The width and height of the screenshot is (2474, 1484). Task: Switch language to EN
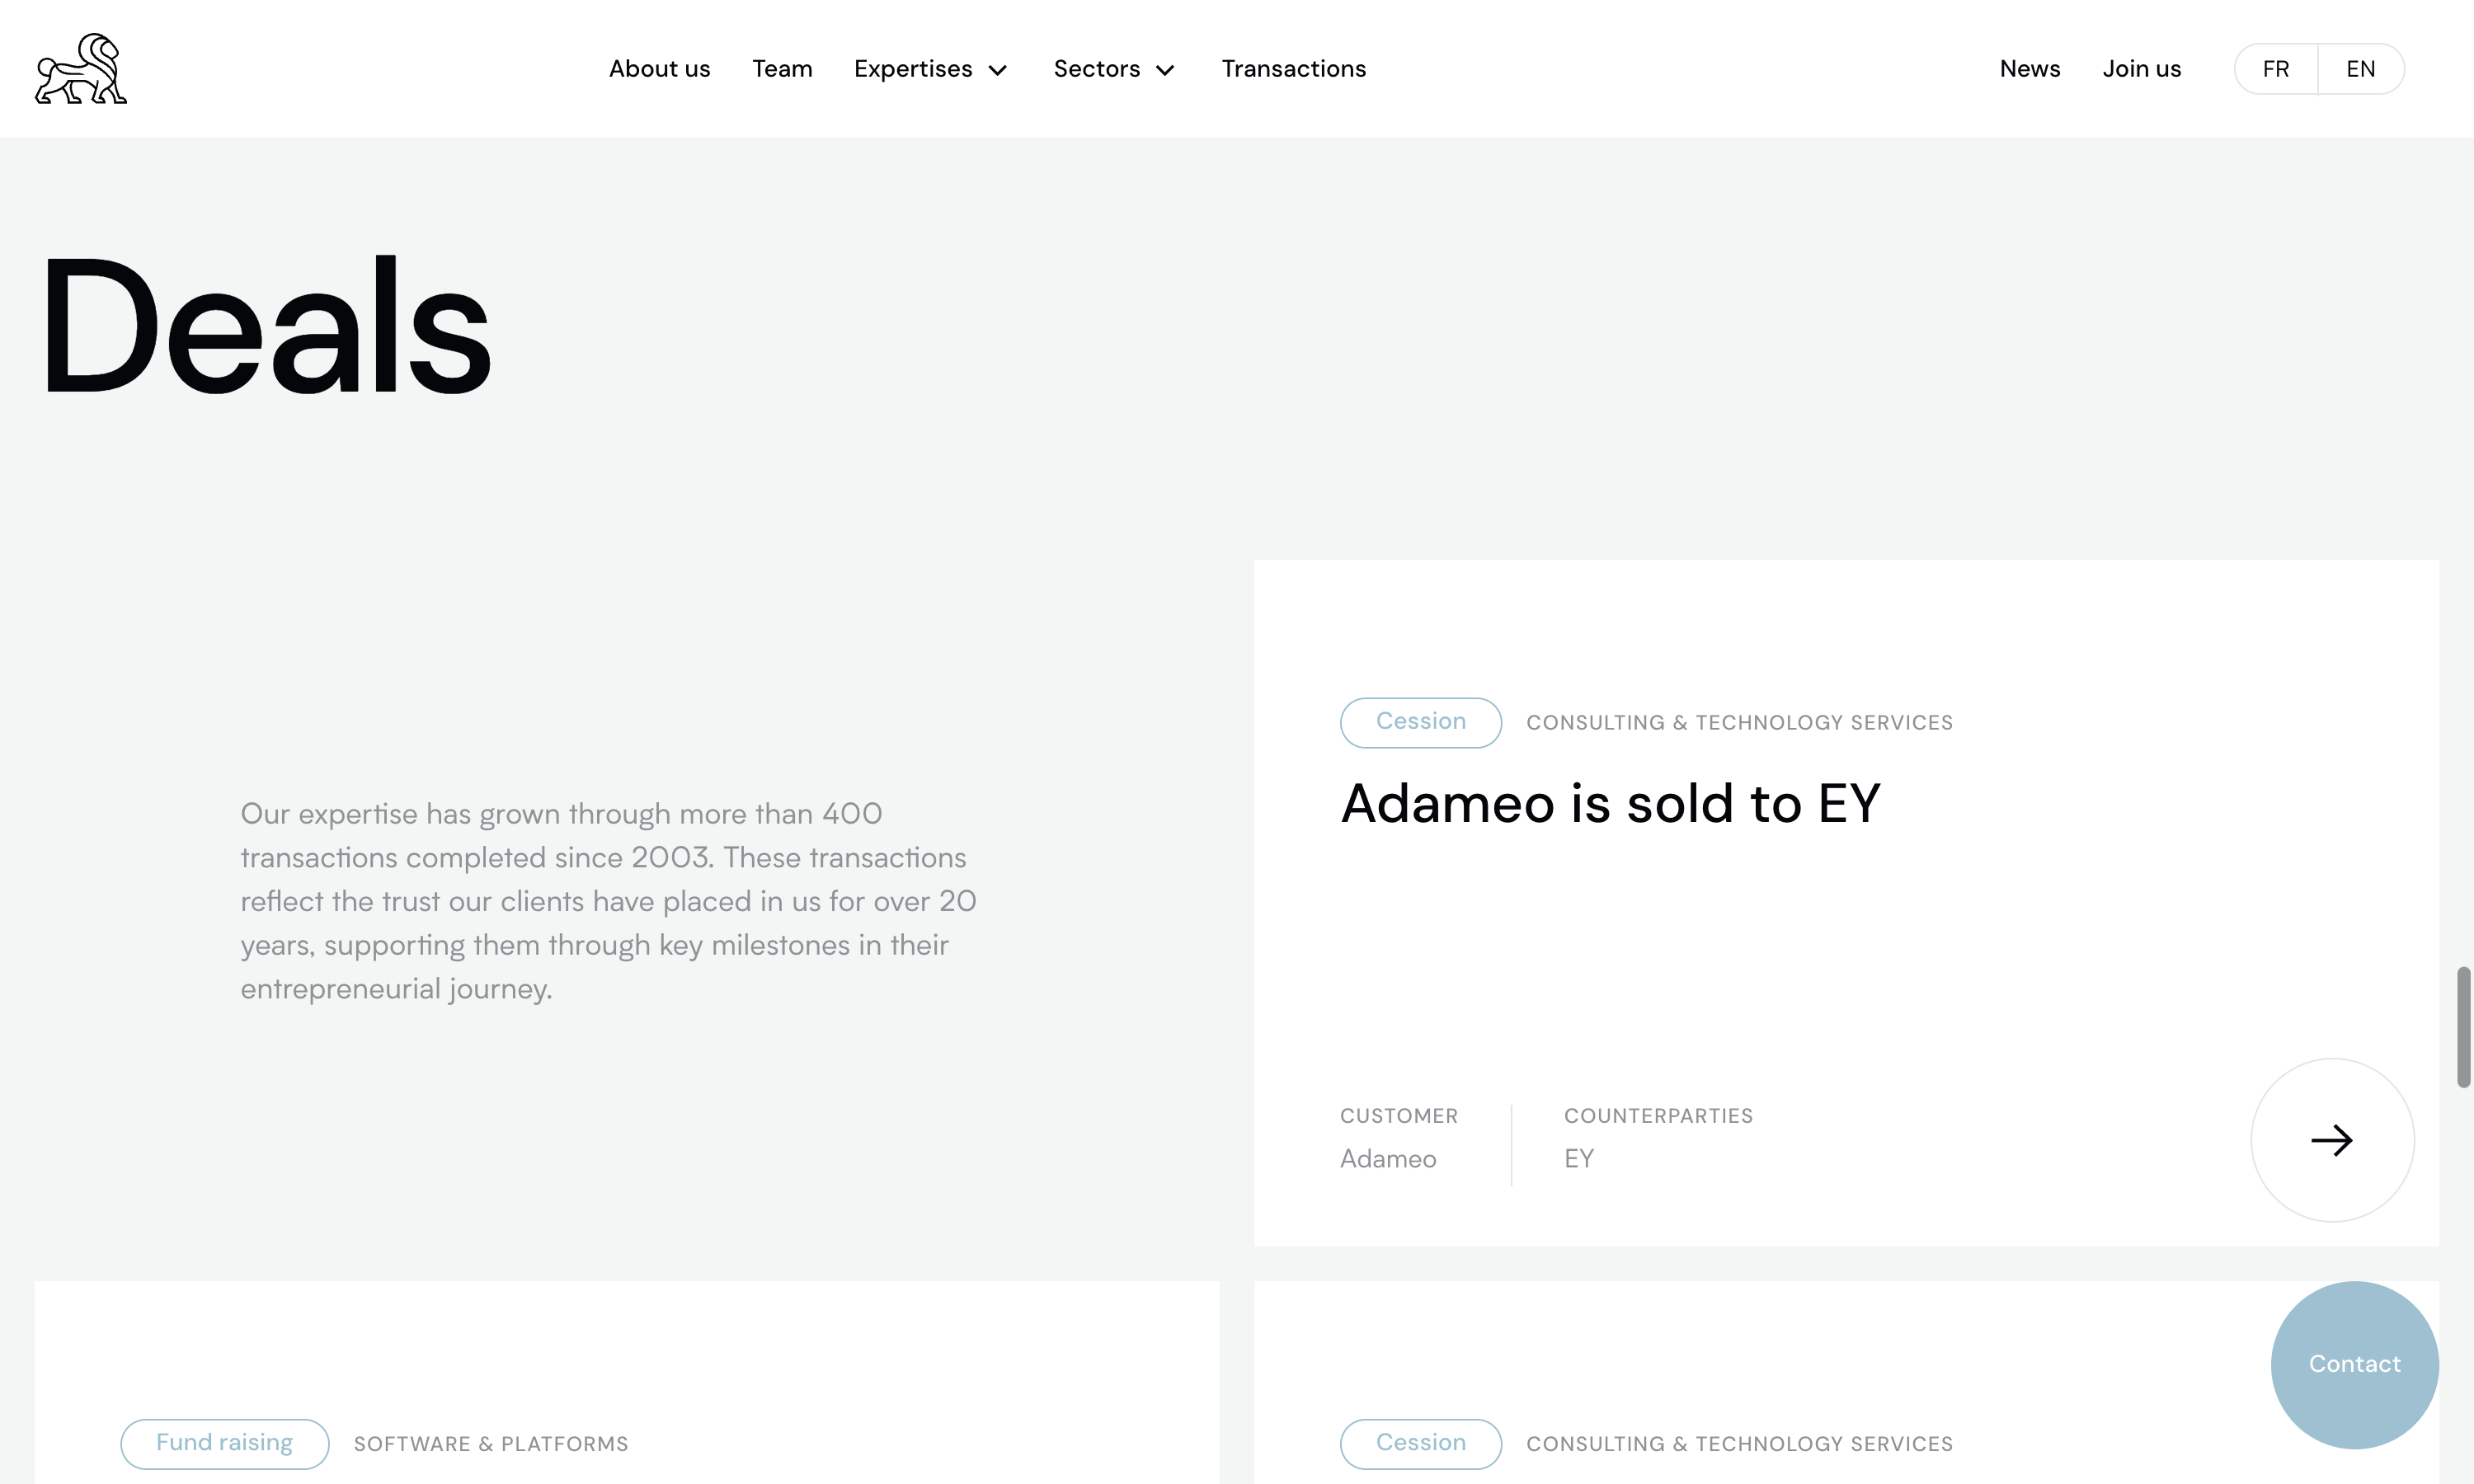point(2360,69)
